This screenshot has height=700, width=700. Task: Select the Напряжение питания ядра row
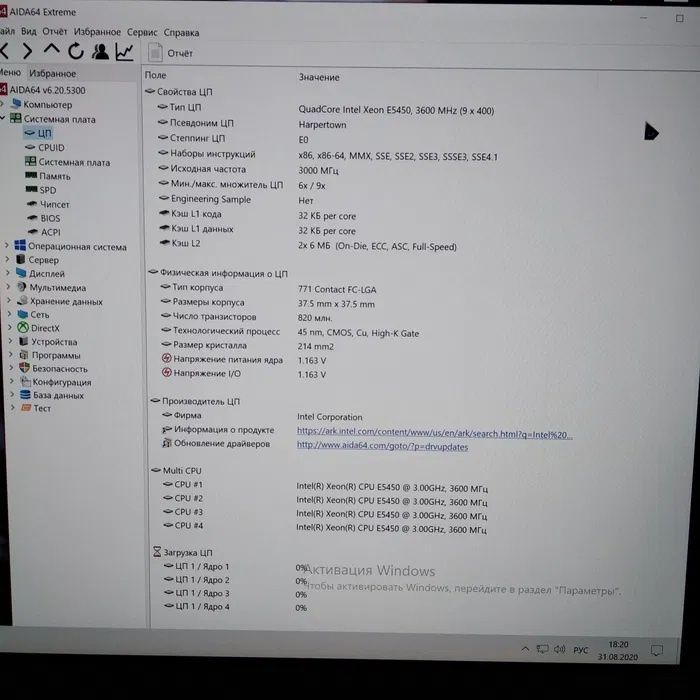(x=244, y=359)
